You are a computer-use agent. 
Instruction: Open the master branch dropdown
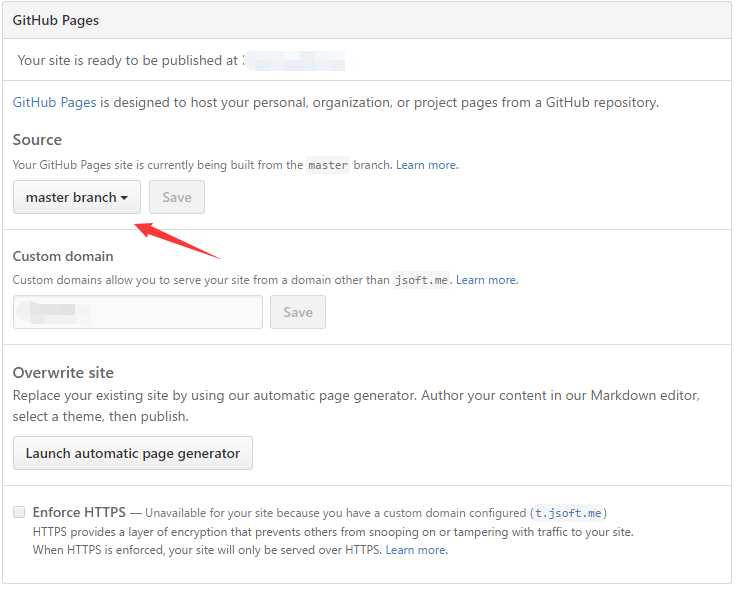pyautogui.click(x=76, y=197)
